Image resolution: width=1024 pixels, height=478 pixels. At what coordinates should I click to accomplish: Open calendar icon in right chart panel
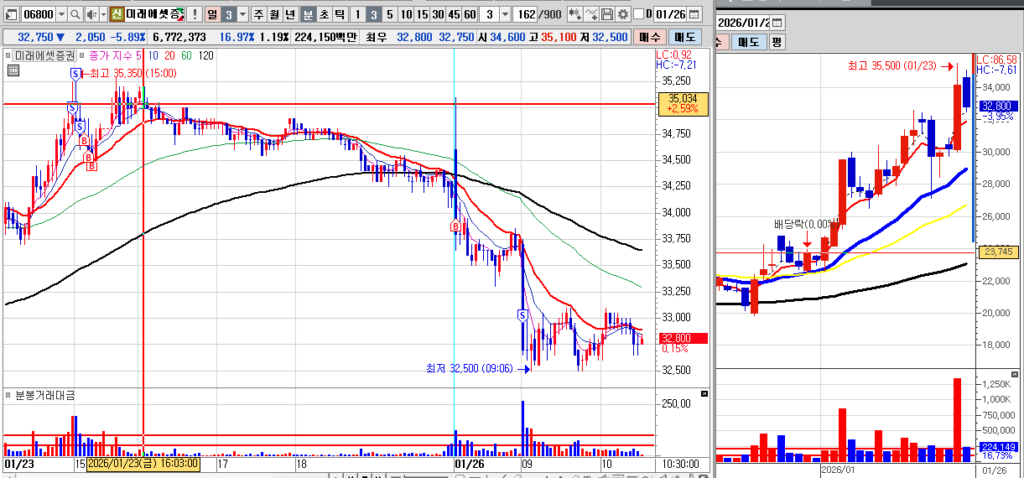tap(778, 22)
